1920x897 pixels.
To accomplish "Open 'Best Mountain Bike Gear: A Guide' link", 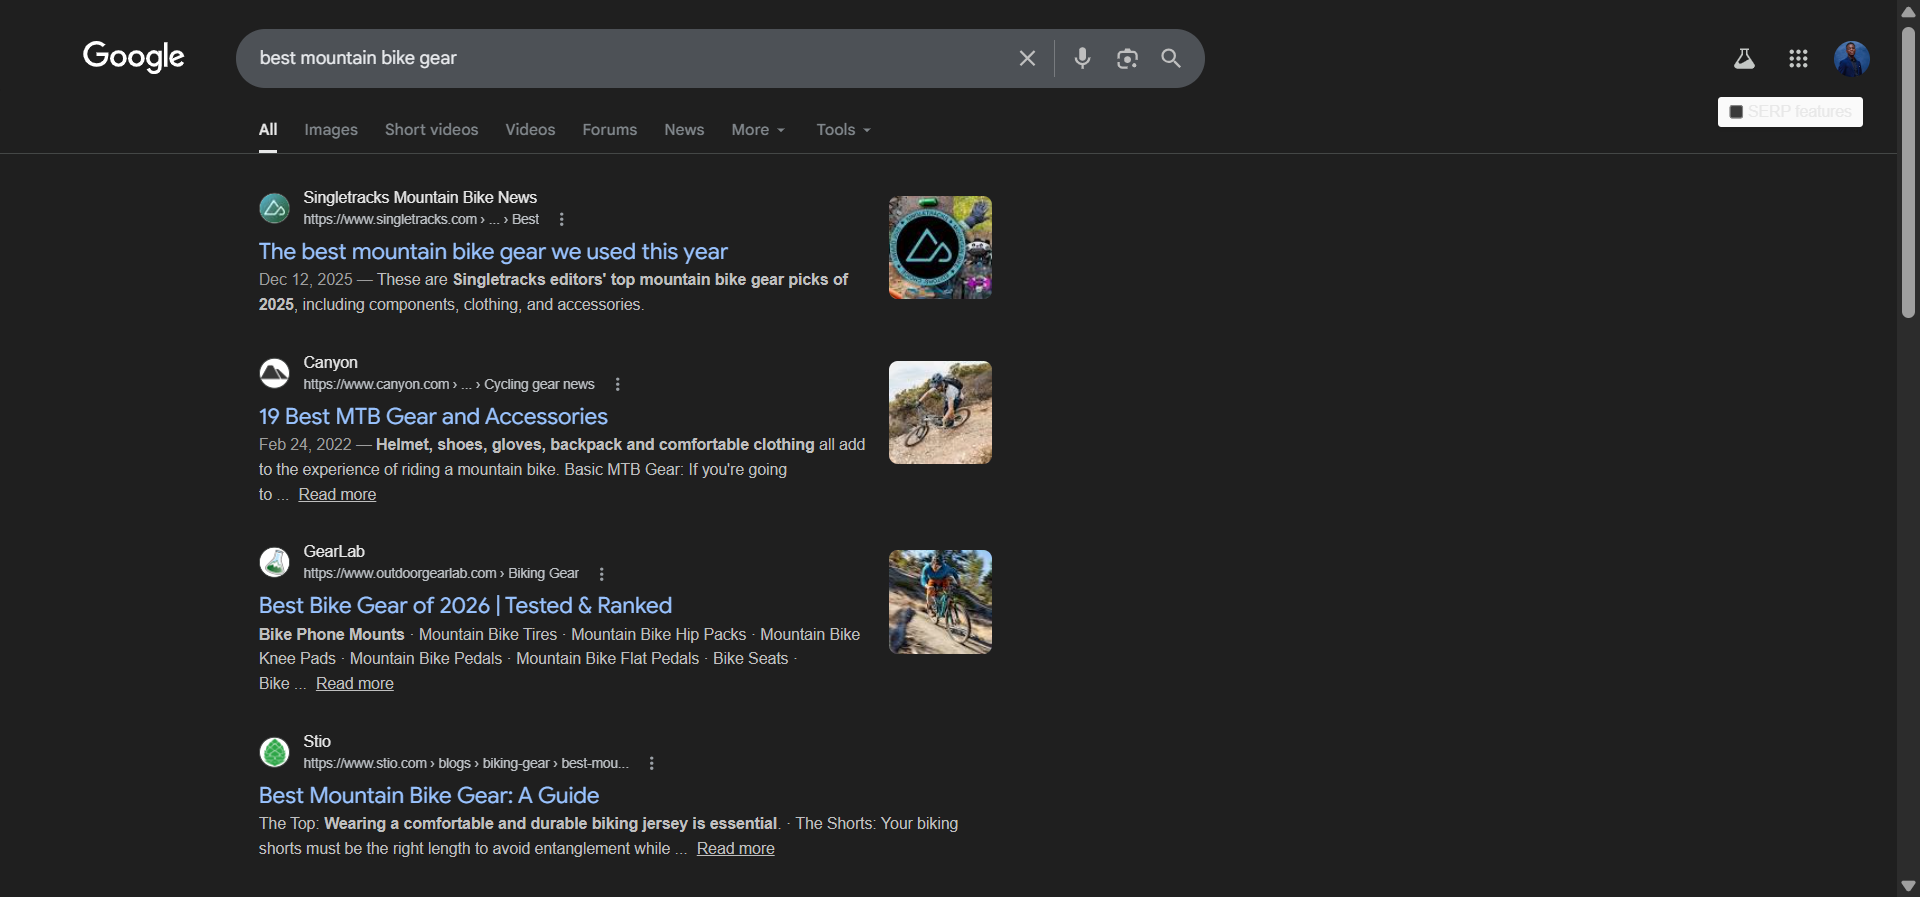I will [429, 795].
